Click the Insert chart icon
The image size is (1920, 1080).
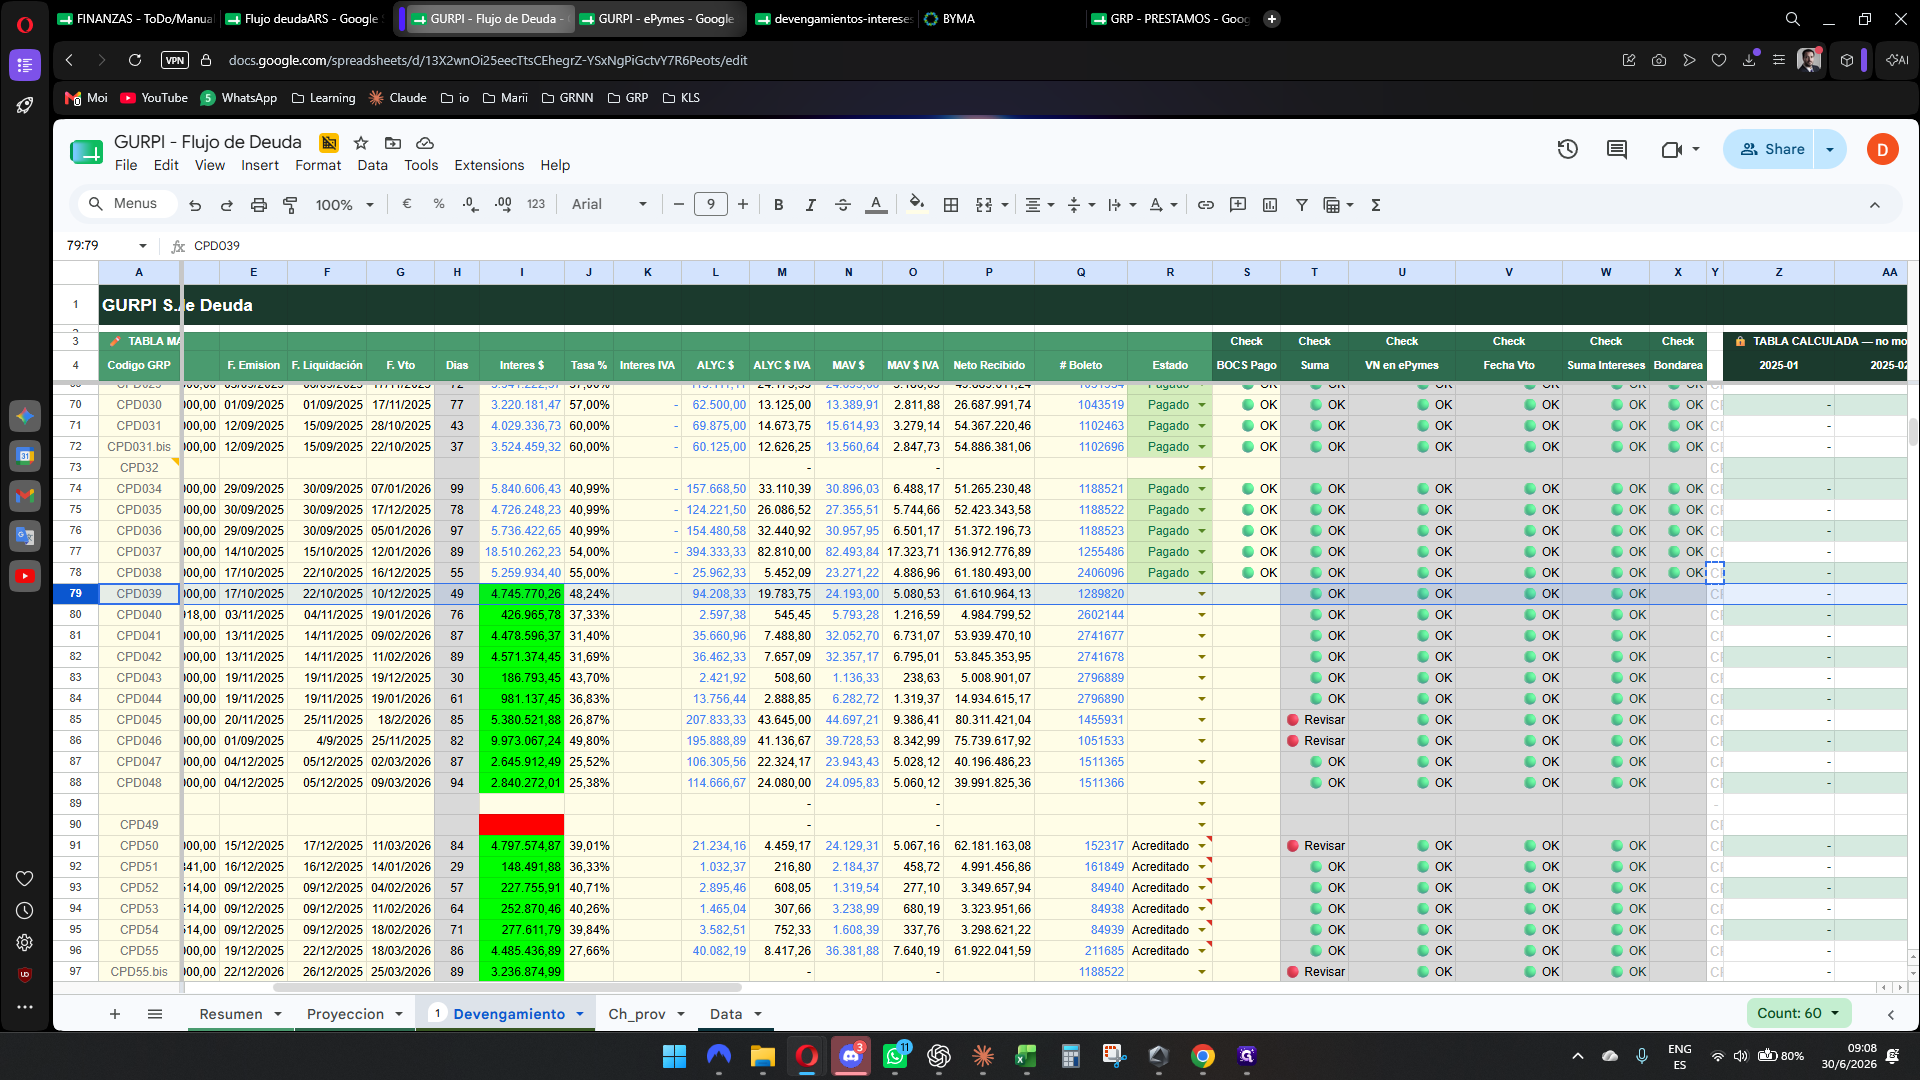(x=1270, y=204)
